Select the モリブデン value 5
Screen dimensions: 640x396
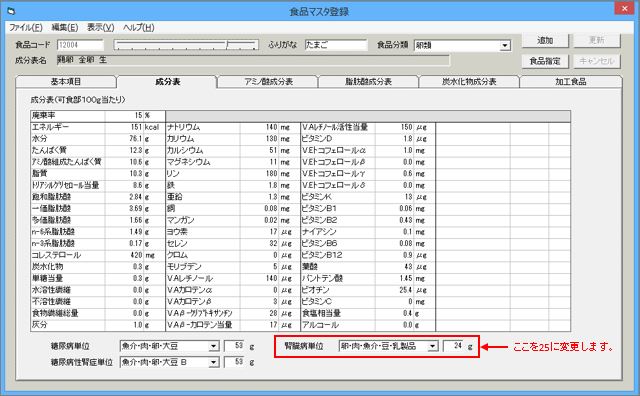click(259, 267)
